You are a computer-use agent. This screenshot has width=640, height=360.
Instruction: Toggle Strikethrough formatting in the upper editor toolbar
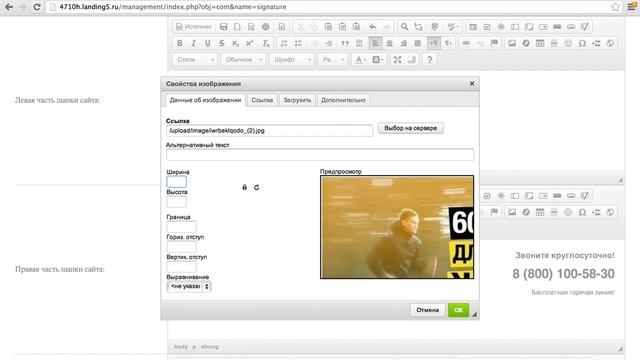point(222,43)
